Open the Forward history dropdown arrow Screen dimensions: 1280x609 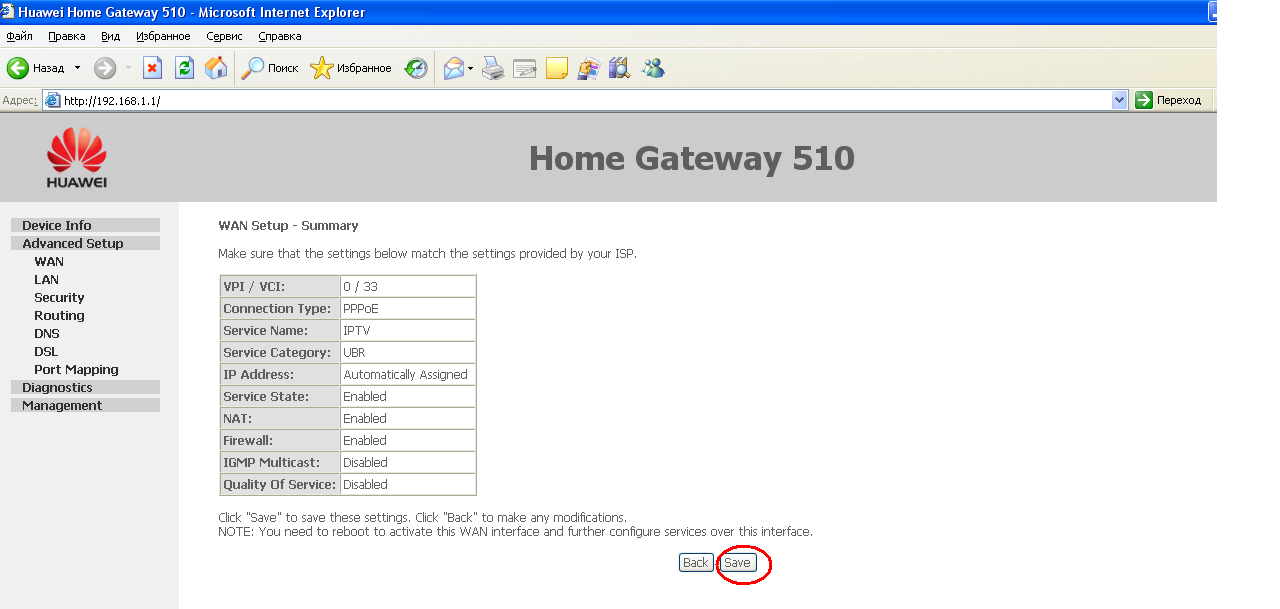click(x=128, y=68)
